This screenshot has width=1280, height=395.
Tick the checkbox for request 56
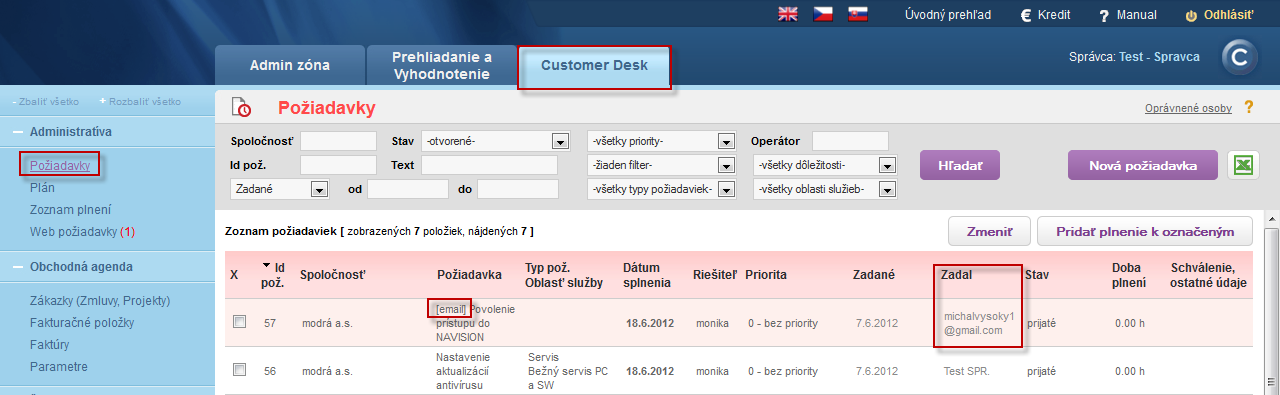click(239, 370)
